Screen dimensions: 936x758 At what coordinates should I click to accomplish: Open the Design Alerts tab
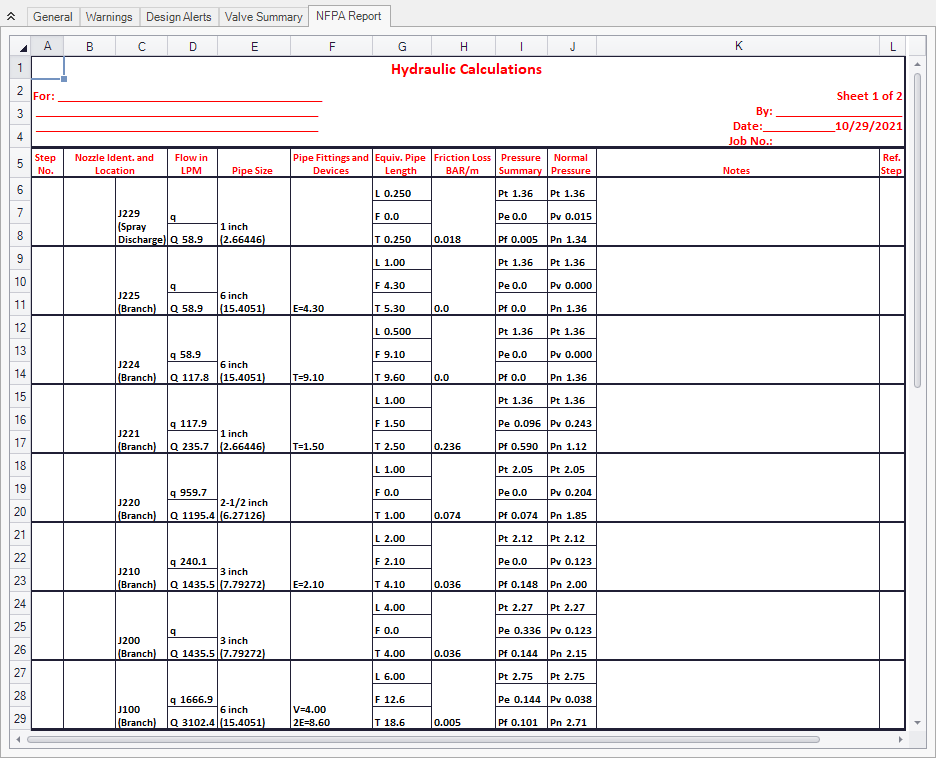[x=179, y=17]
